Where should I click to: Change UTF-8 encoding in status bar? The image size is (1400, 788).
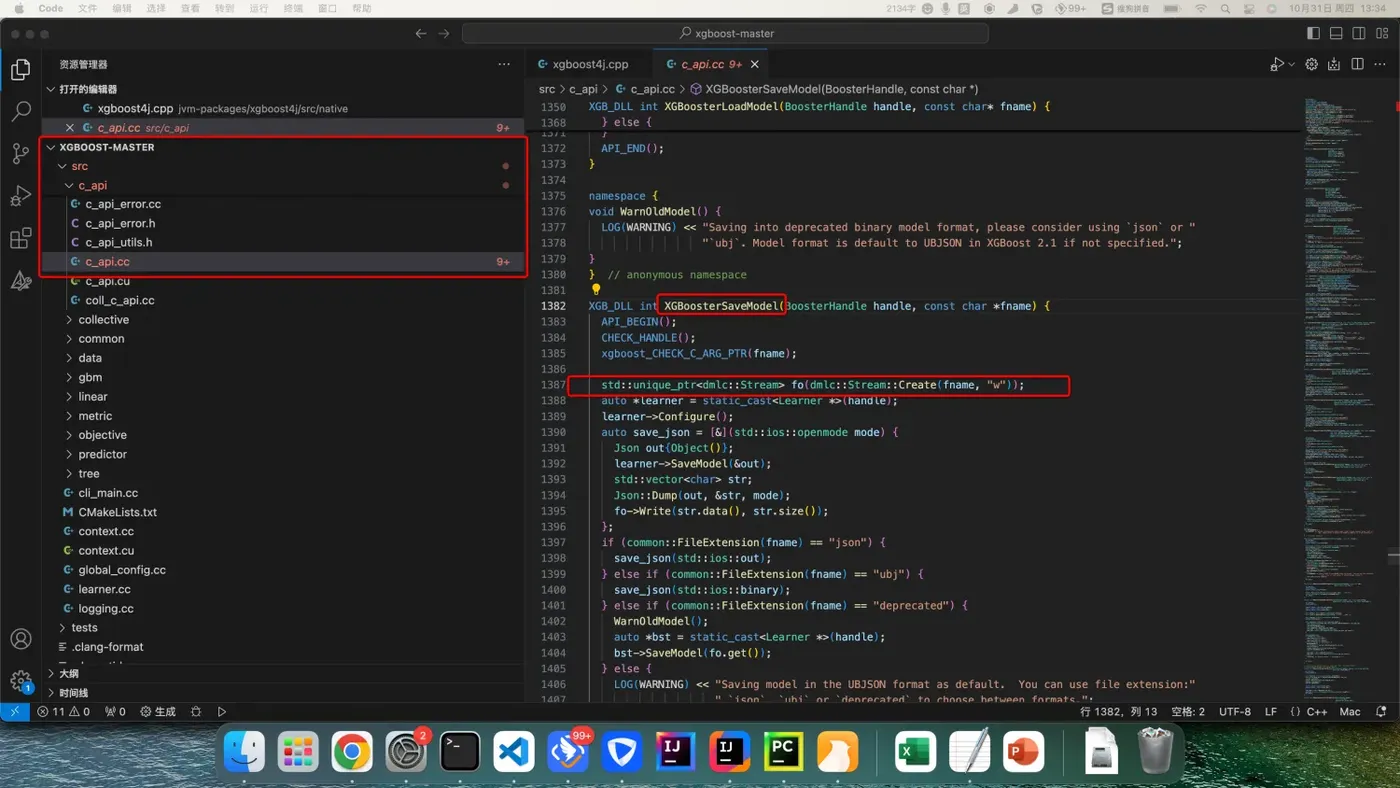pyautogui.click(x=1234, y=712)
